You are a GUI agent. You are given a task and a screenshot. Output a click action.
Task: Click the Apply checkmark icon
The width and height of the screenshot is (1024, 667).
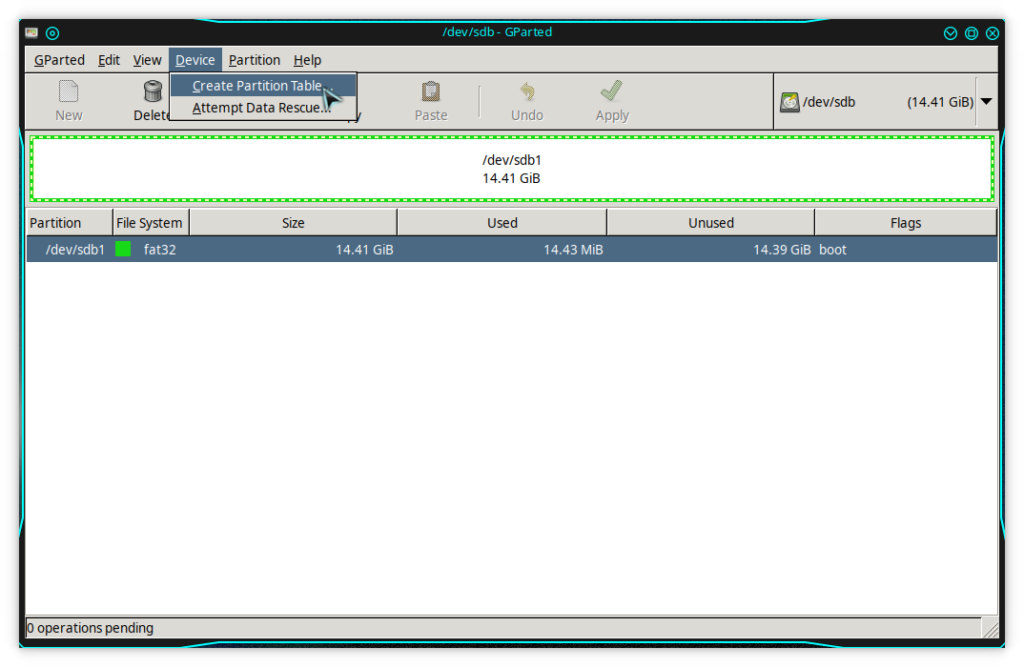(612, 93)
